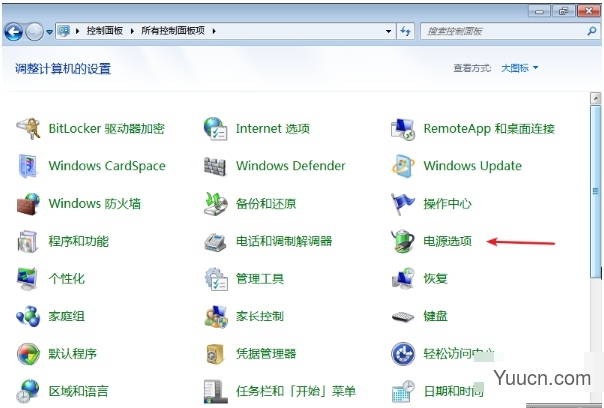Open the 凭据管理器 link
Viewport: 604px width, 408px height.
pyautogui.click(x=266, y=354)
